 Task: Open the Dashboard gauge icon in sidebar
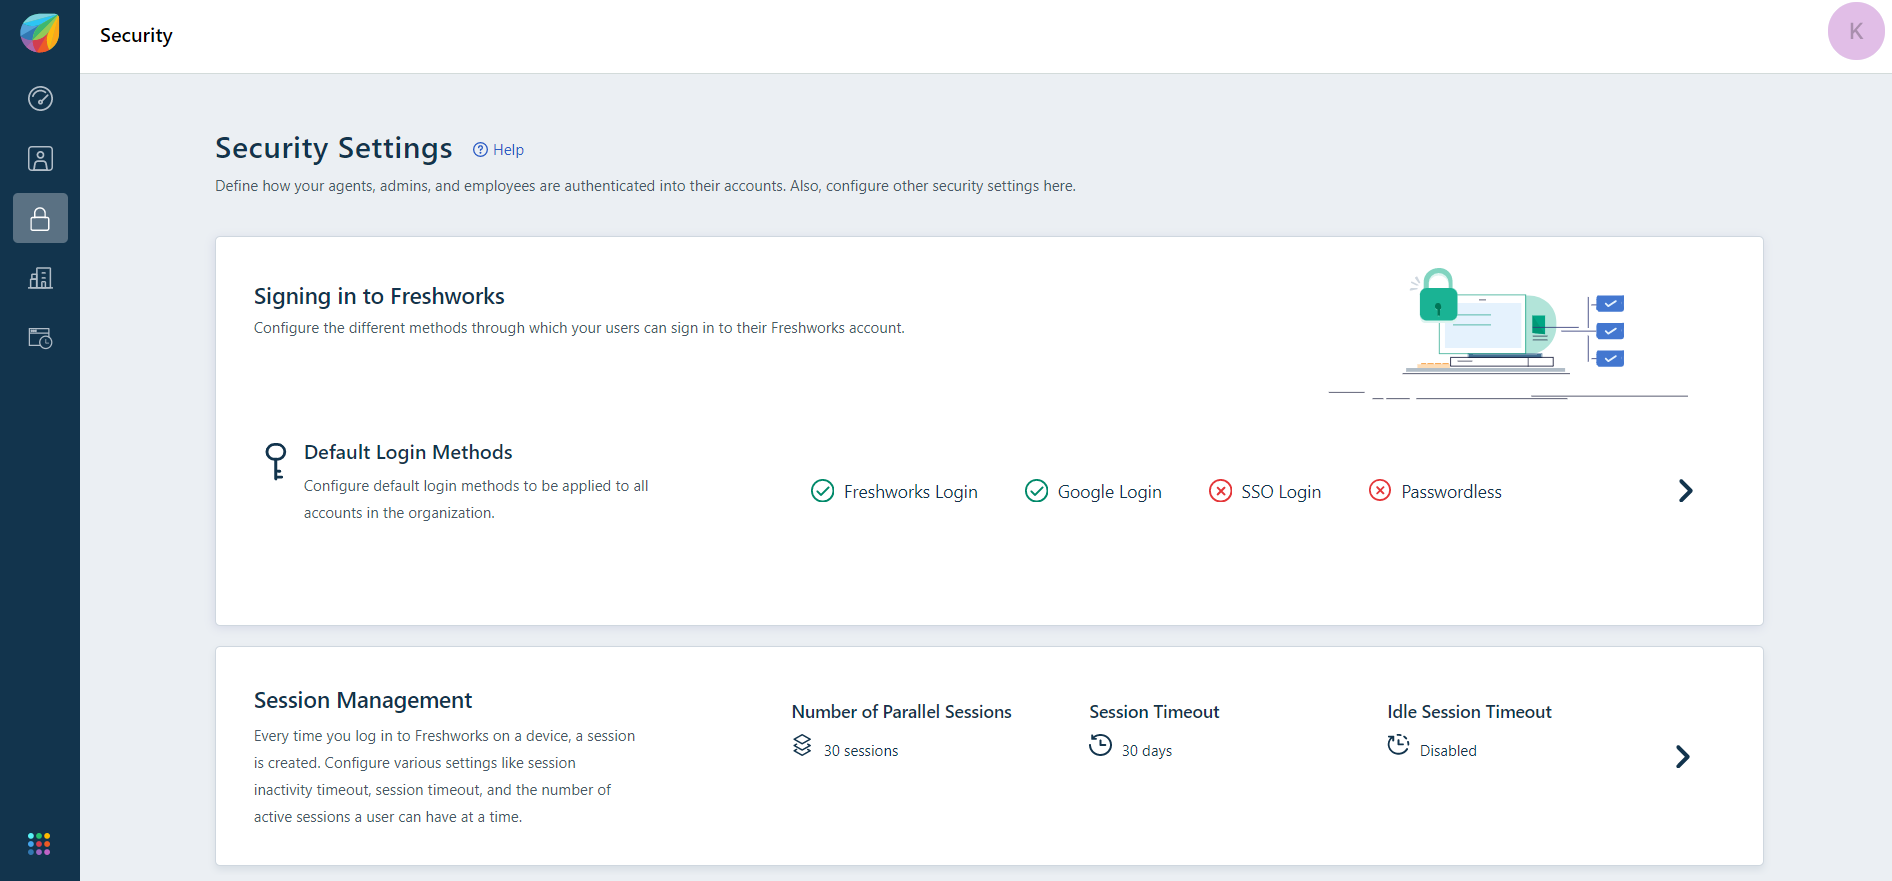coord(40,98)
